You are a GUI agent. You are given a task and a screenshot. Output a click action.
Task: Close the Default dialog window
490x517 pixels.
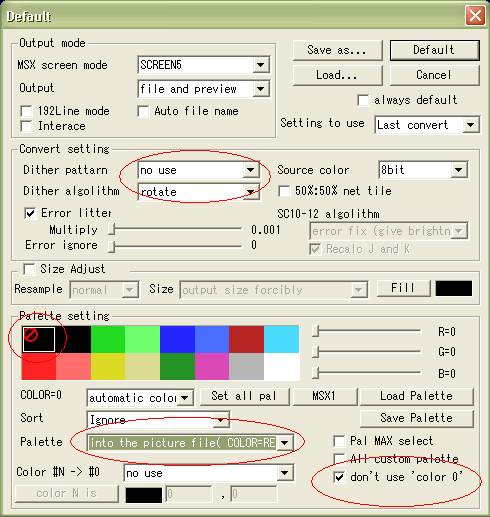click(475, 16)
